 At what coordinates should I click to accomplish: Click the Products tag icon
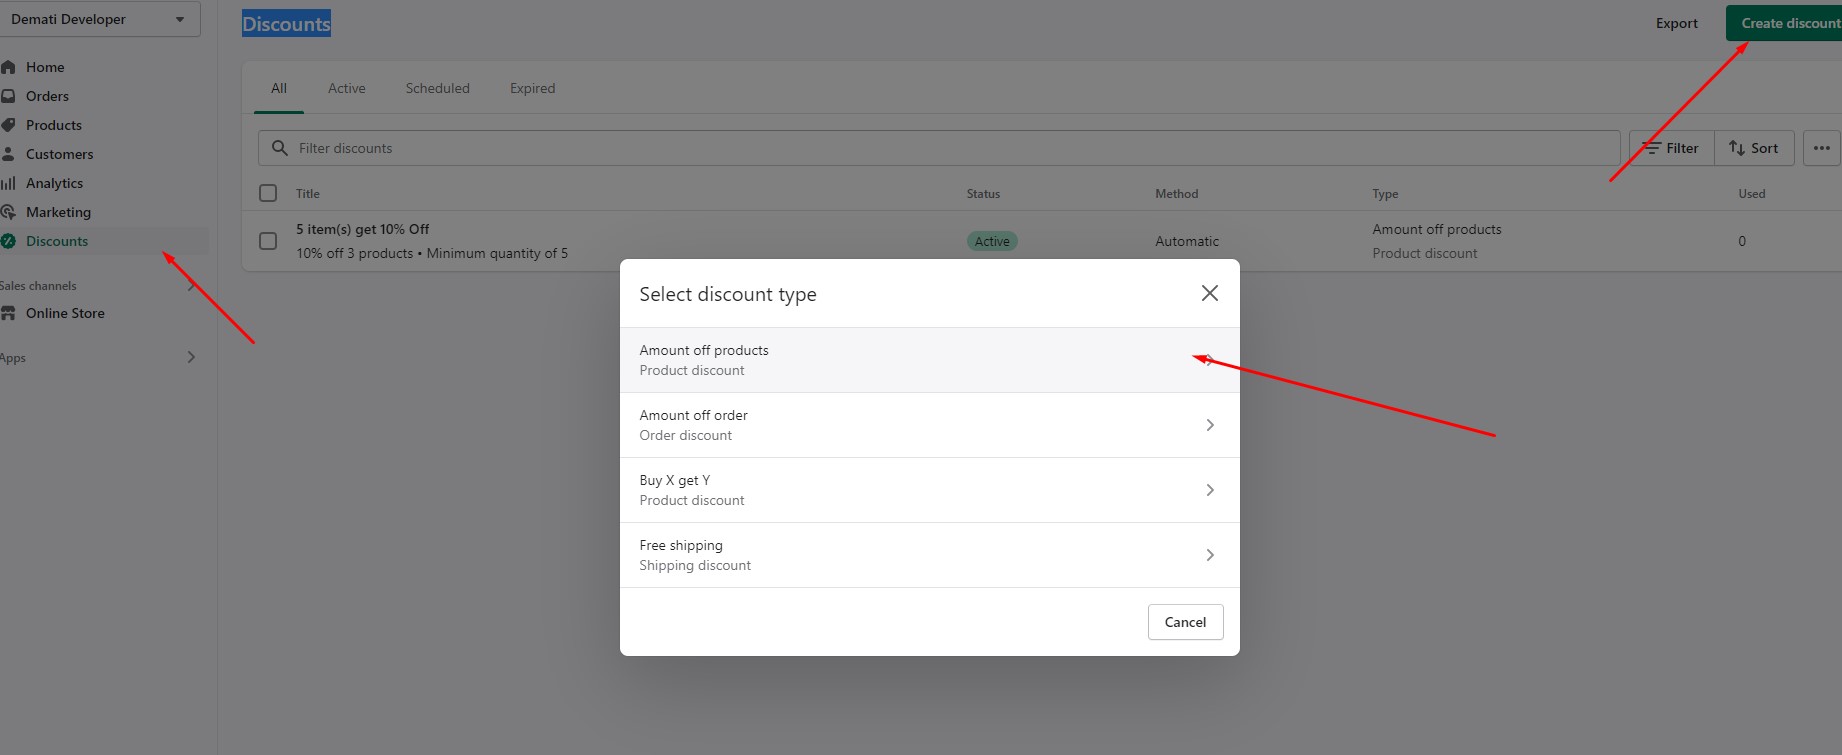pos(8,125)
